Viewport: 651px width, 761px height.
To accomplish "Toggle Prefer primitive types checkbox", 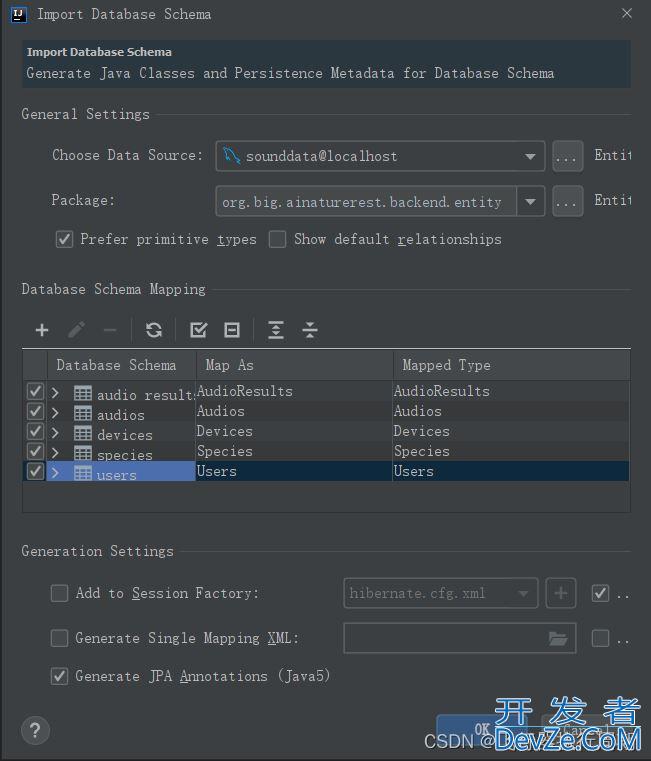I will [x=64, y=239].
